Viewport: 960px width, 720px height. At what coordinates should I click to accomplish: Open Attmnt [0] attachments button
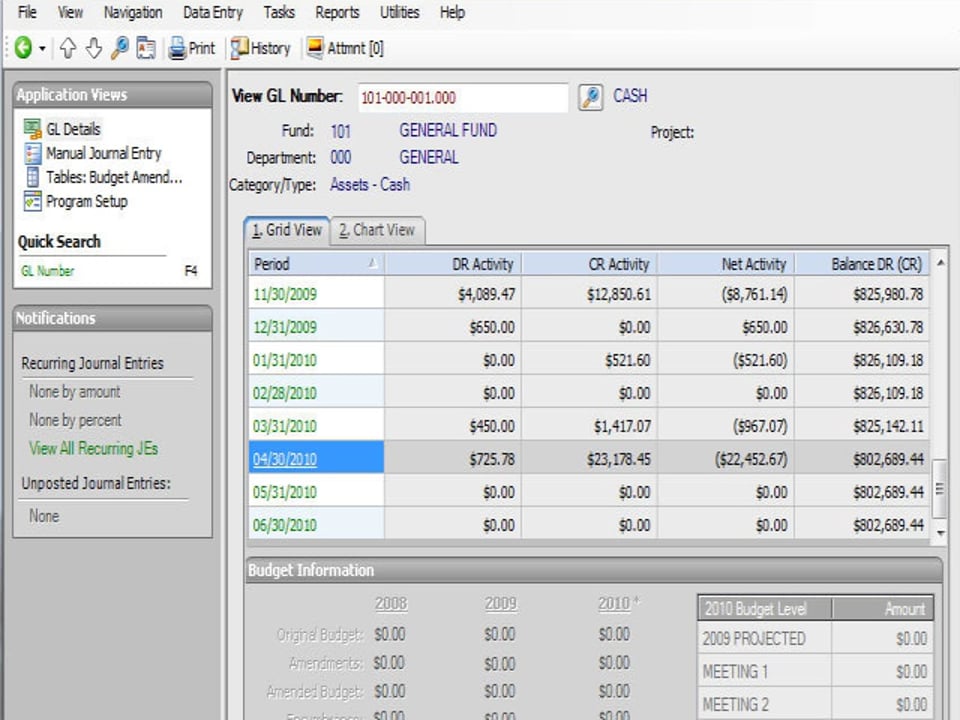coord(345,48)
